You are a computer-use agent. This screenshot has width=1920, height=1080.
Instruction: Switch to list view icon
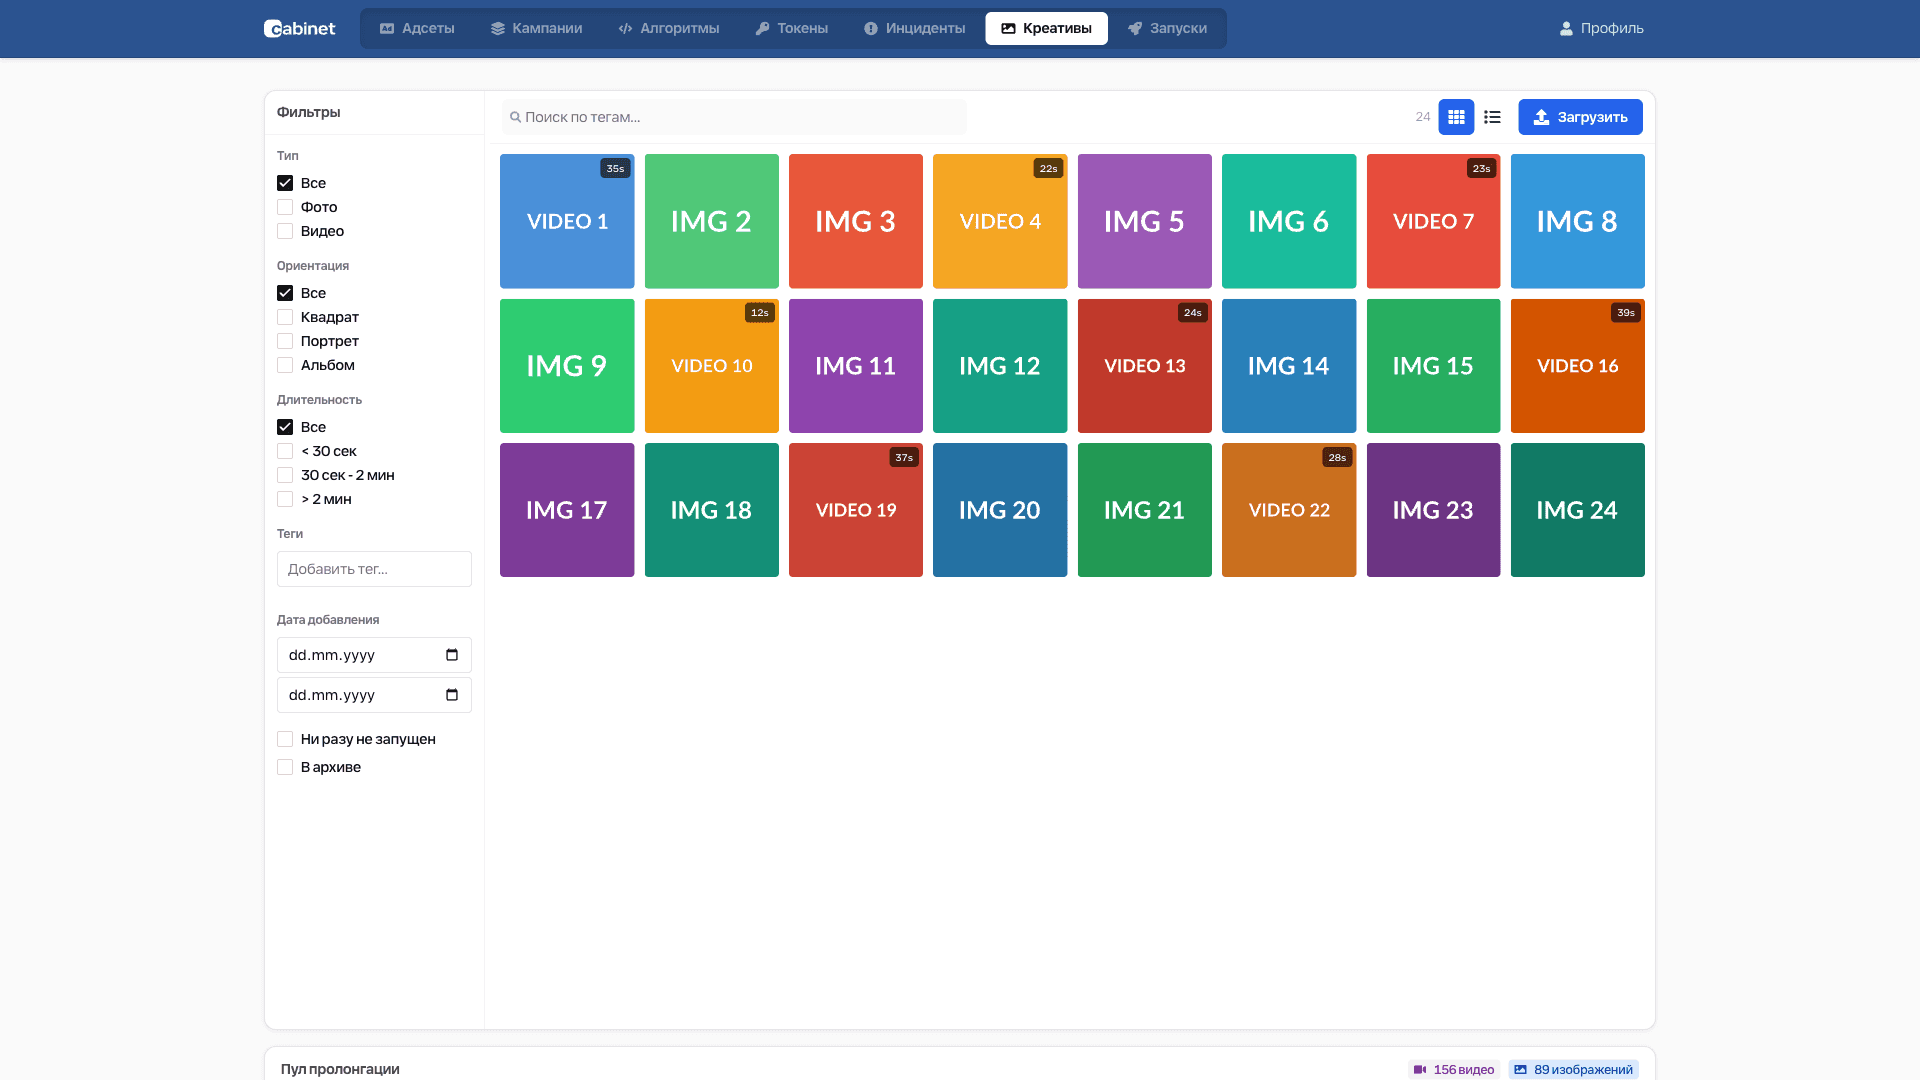1492,117
